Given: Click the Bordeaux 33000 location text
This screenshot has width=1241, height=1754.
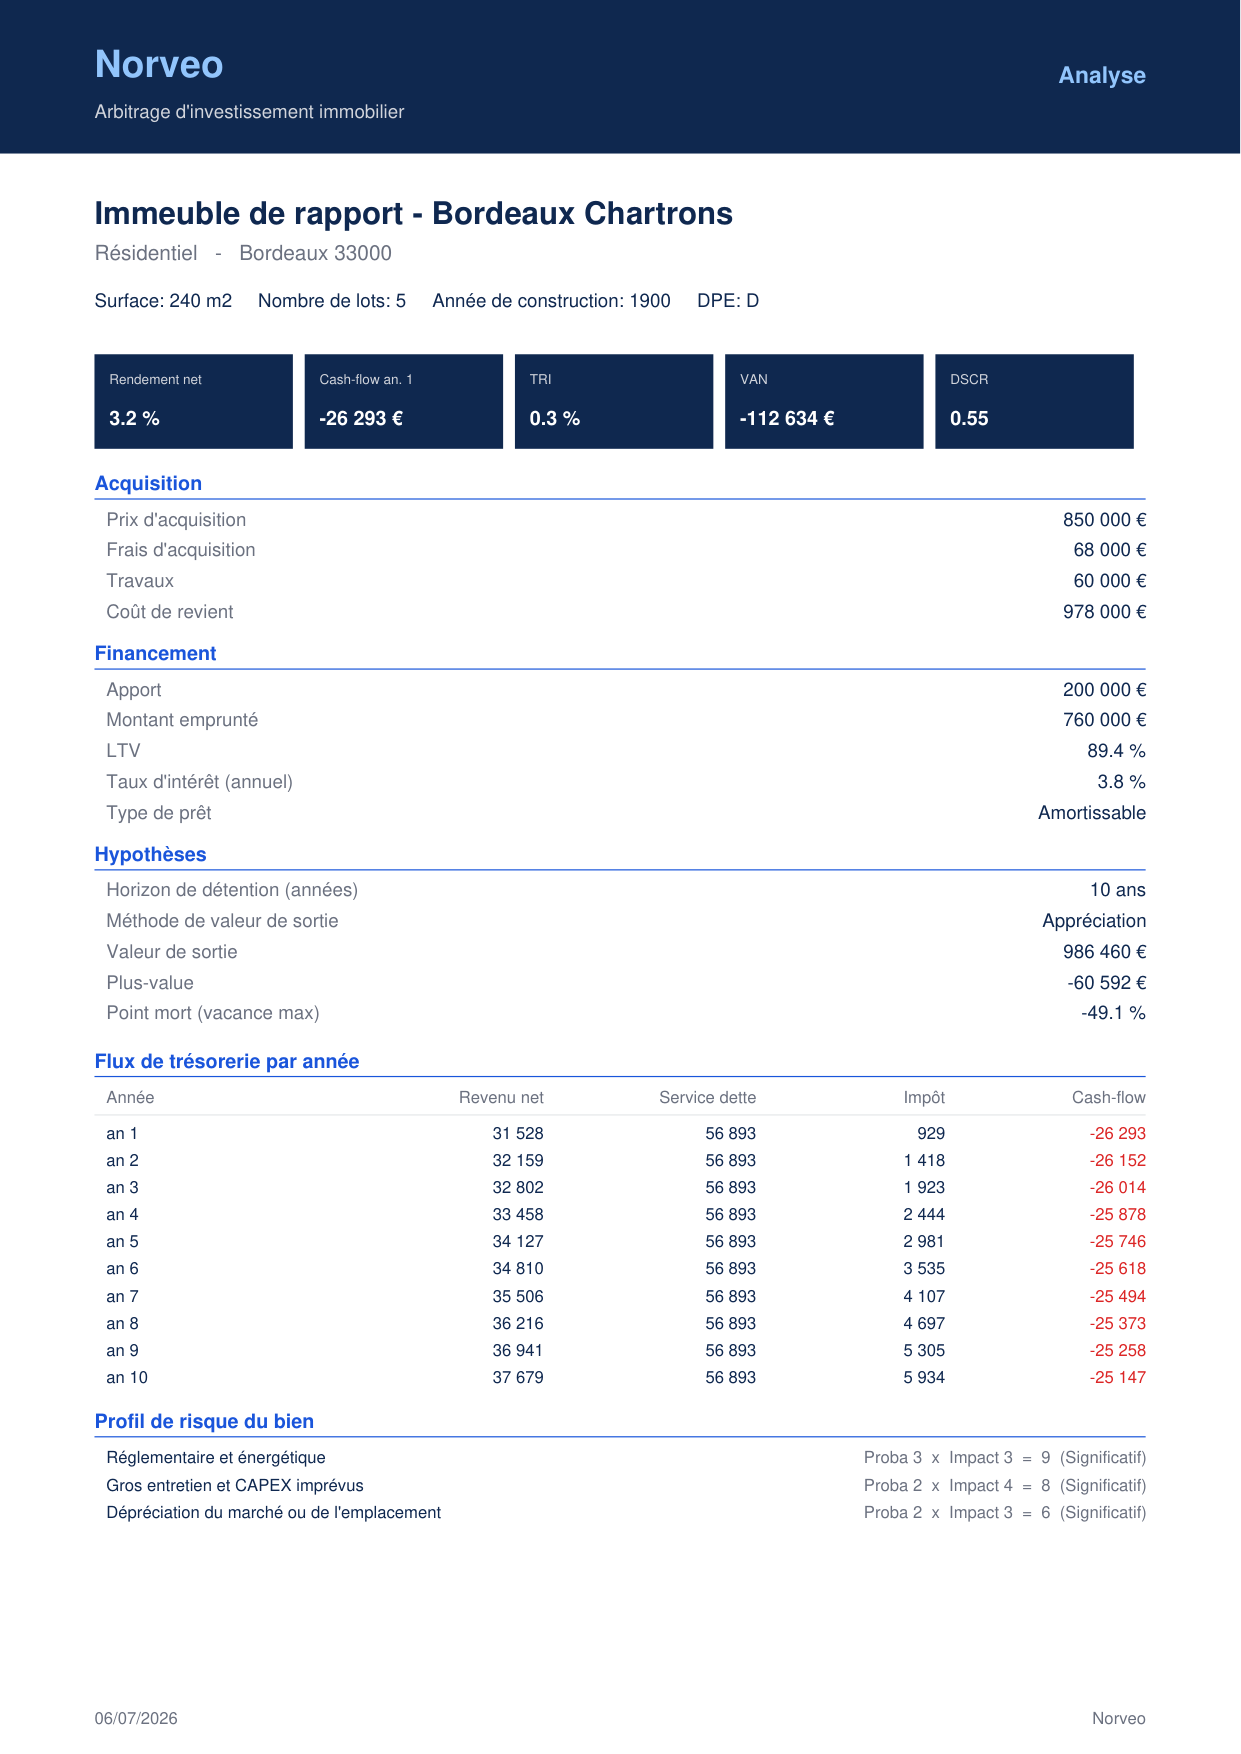Looking at the screenshot, I should coord(315,254).
